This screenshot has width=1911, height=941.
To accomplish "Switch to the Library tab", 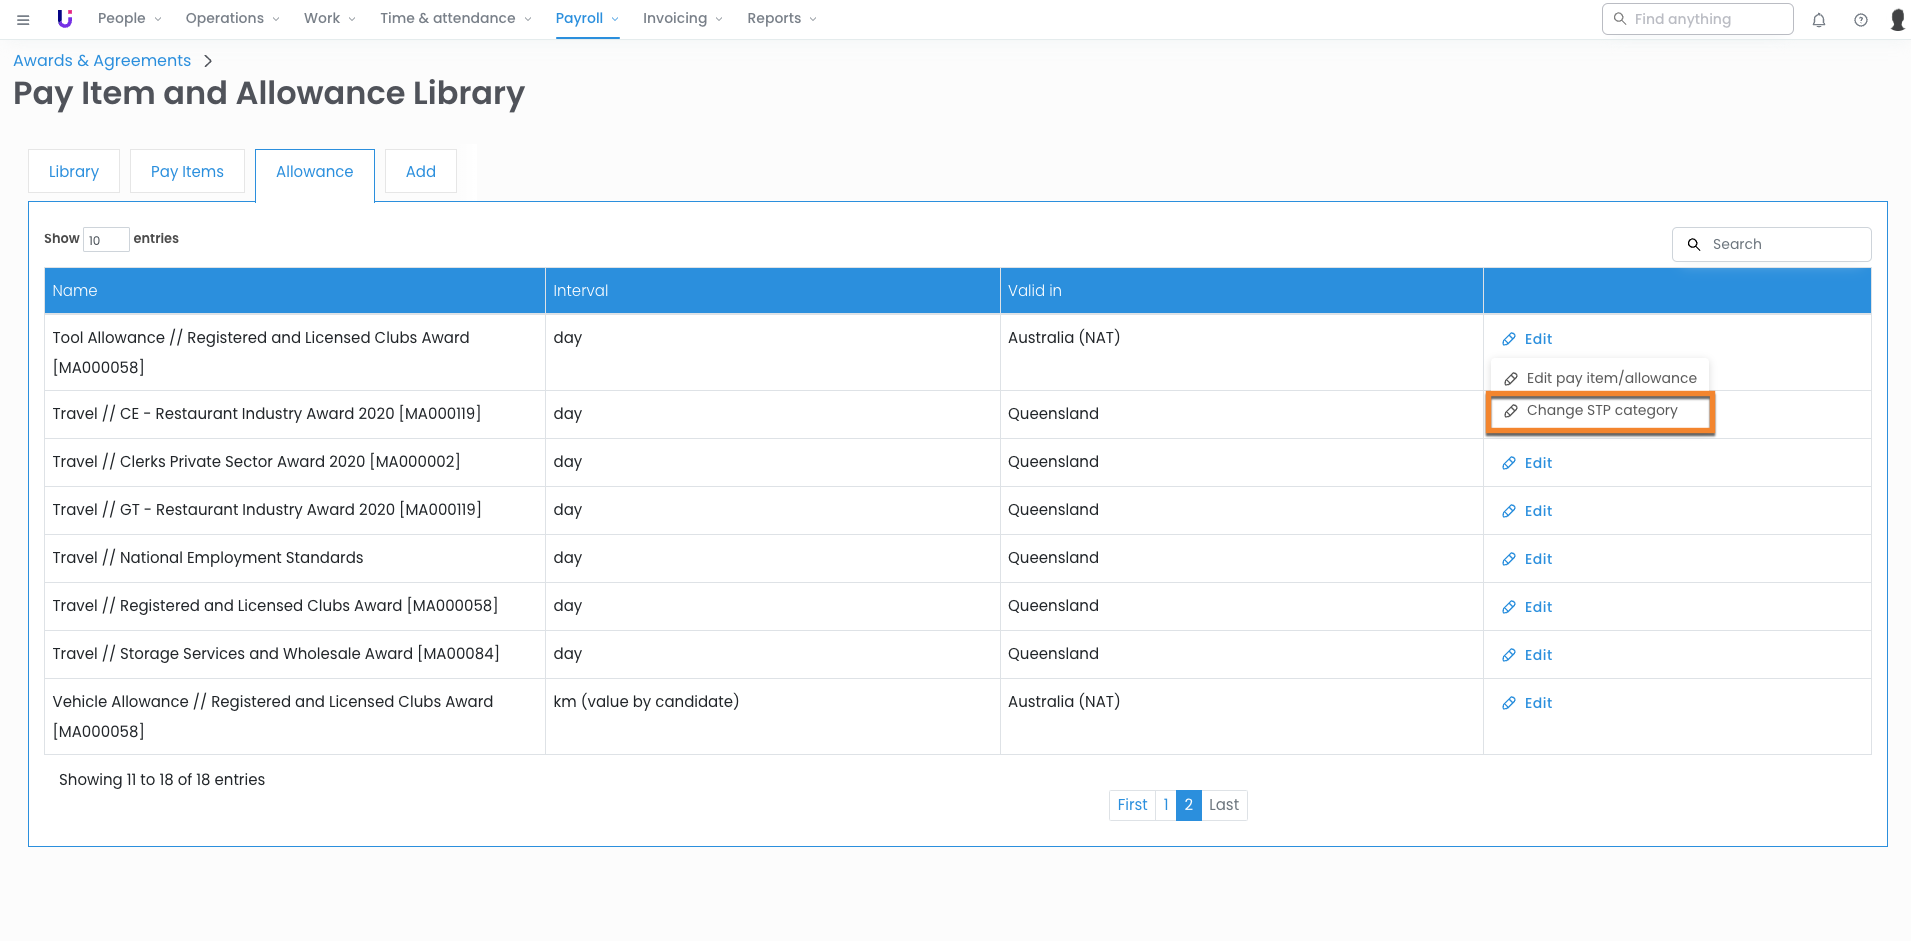I will pyautogui.click(x=74, y=171).
